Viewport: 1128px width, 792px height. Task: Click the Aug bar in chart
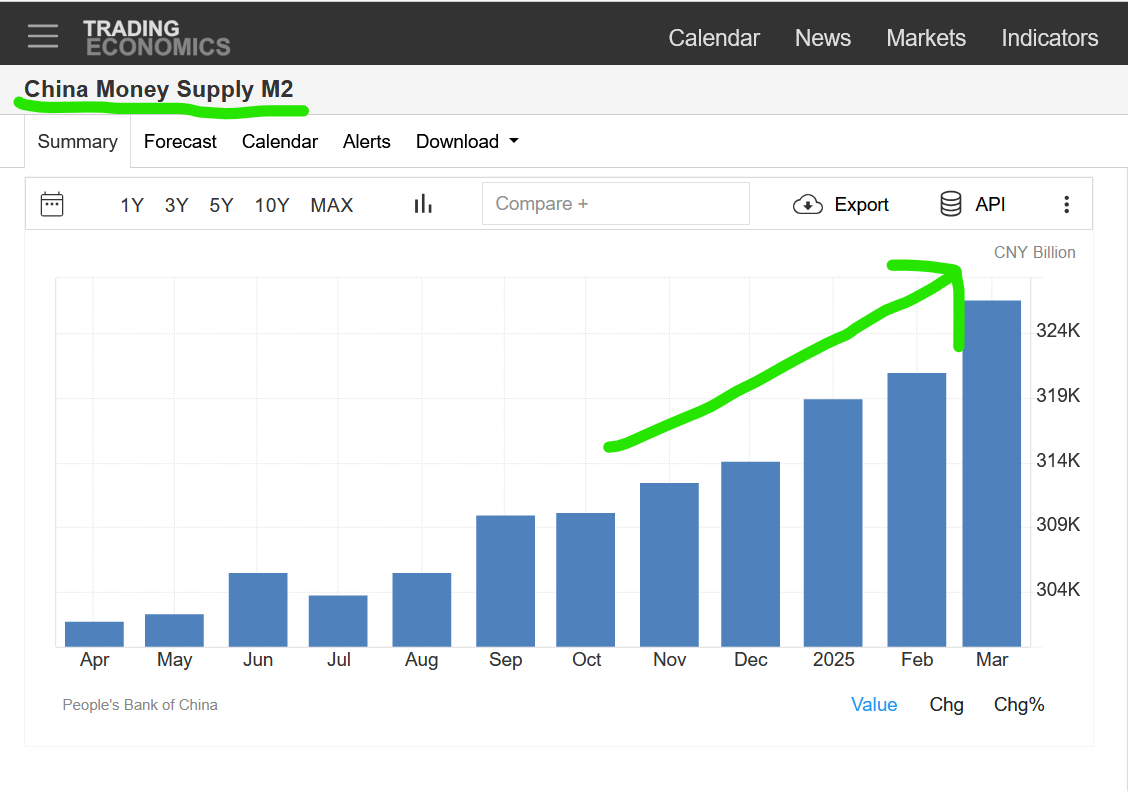422,610
